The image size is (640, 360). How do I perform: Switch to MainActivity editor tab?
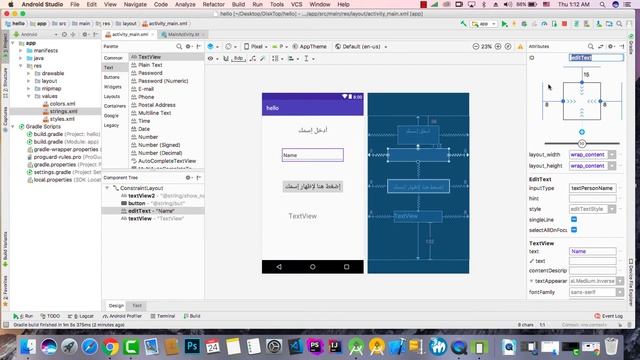(x=184, y=35)
